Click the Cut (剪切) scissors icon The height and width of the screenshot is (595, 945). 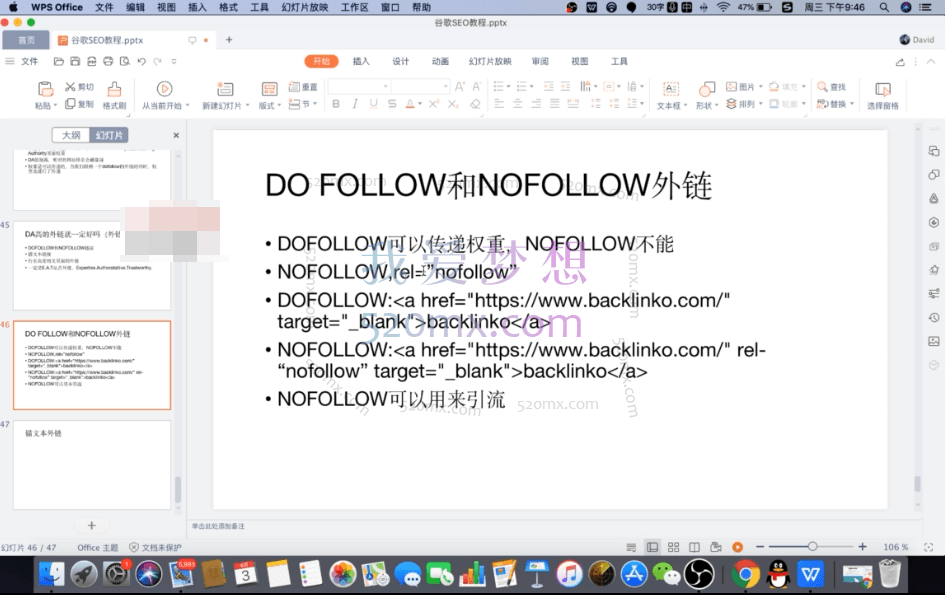point(71,87)
